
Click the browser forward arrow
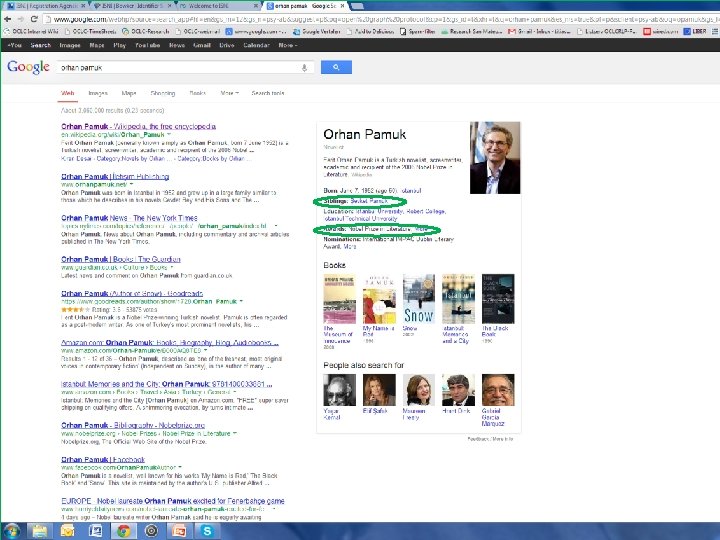[21, 19]
